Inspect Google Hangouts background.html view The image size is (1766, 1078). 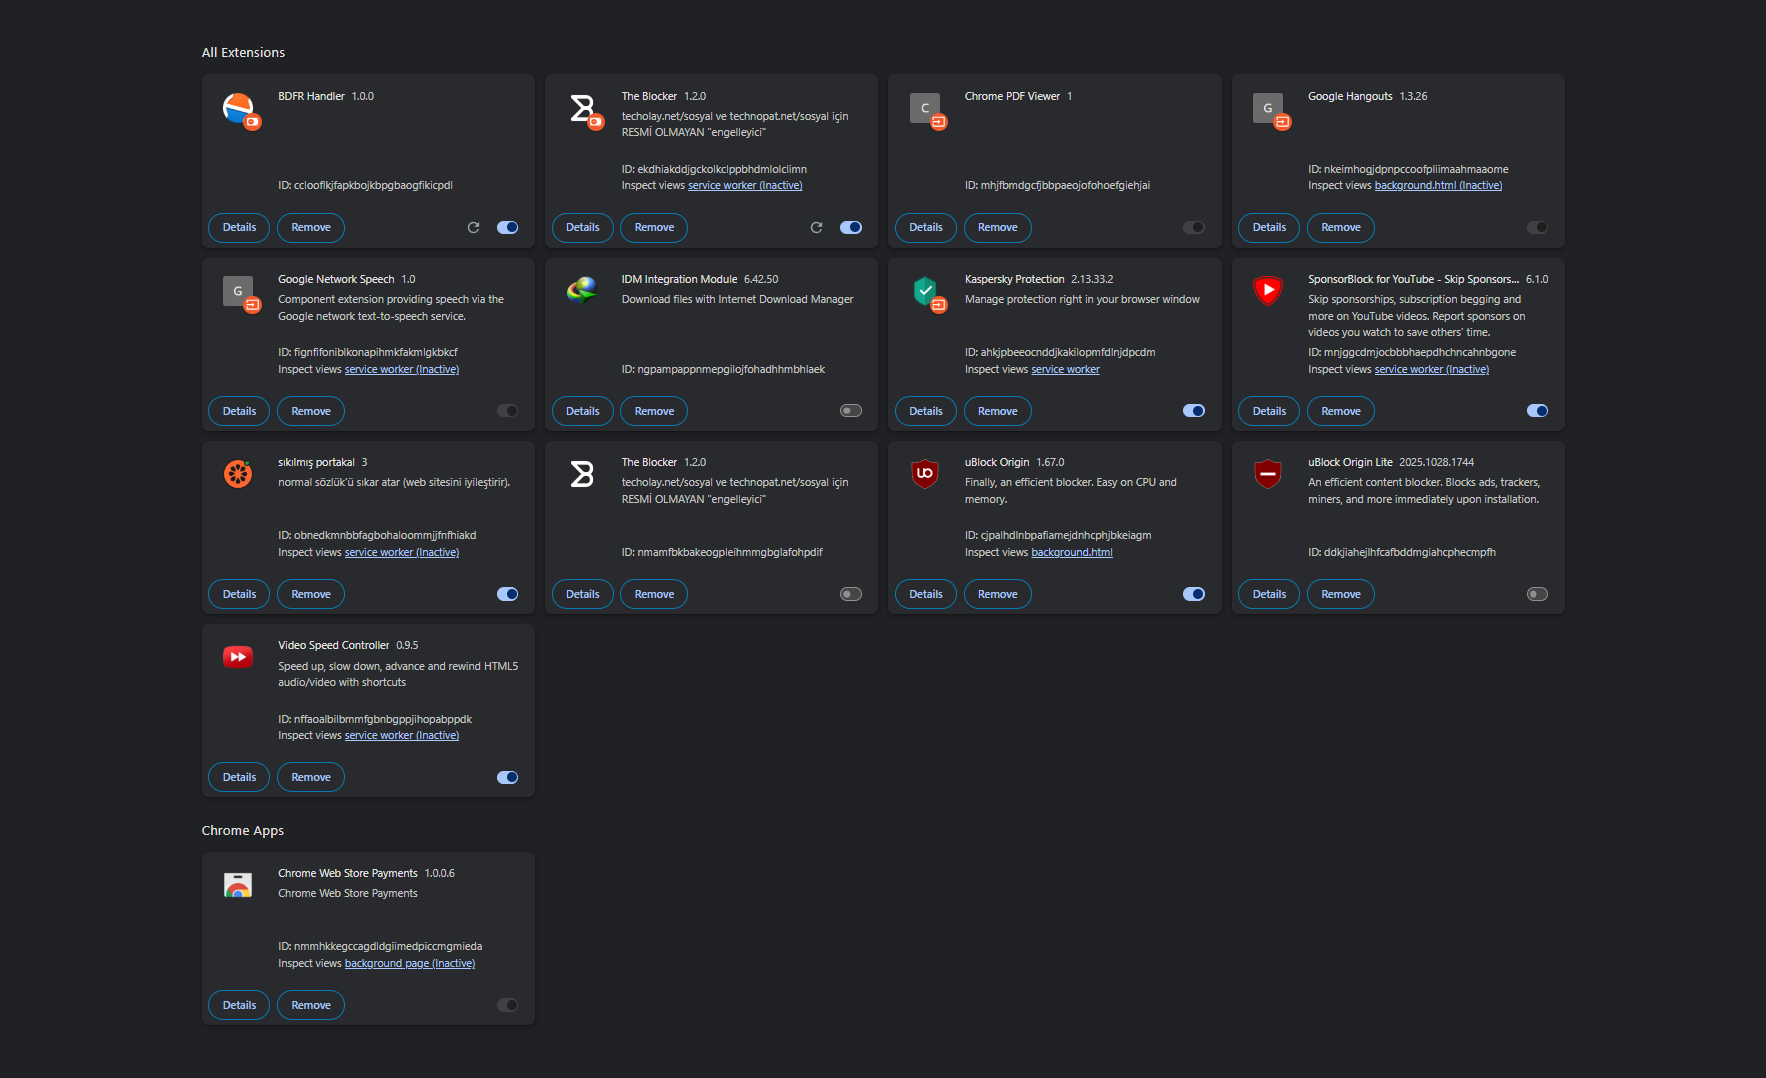(1438, 186)
